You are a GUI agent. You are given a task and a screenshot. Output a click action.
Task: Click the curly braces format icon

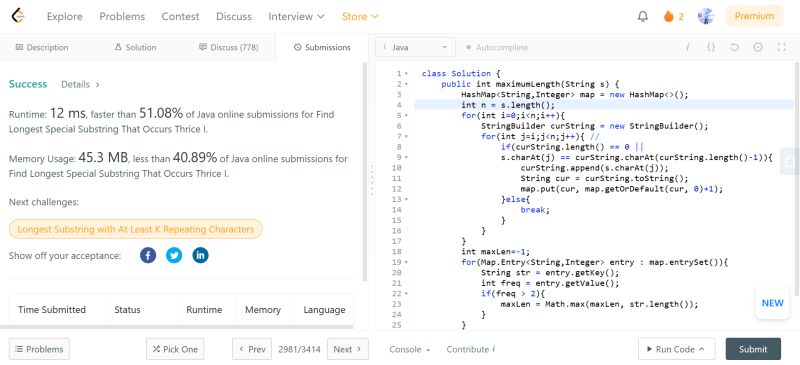point(711,47)
